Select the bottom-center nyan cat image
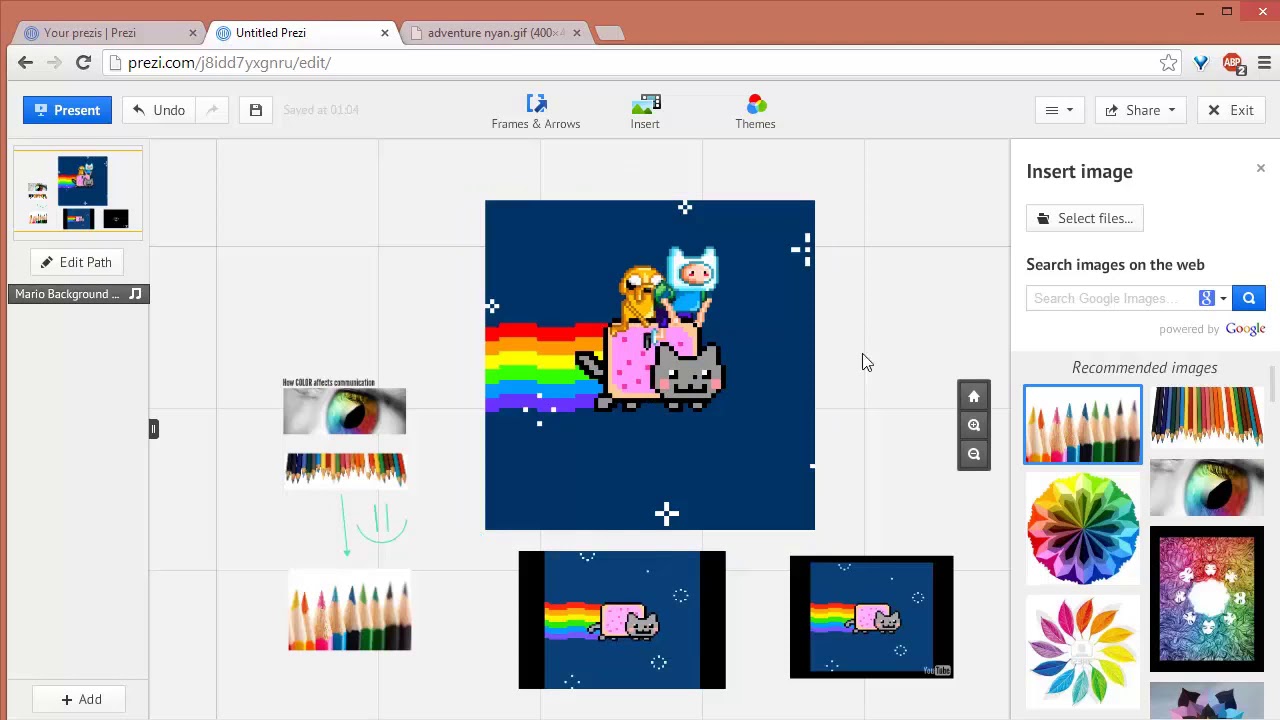This screenshot has width=1280, height=720. click(622, 620)
